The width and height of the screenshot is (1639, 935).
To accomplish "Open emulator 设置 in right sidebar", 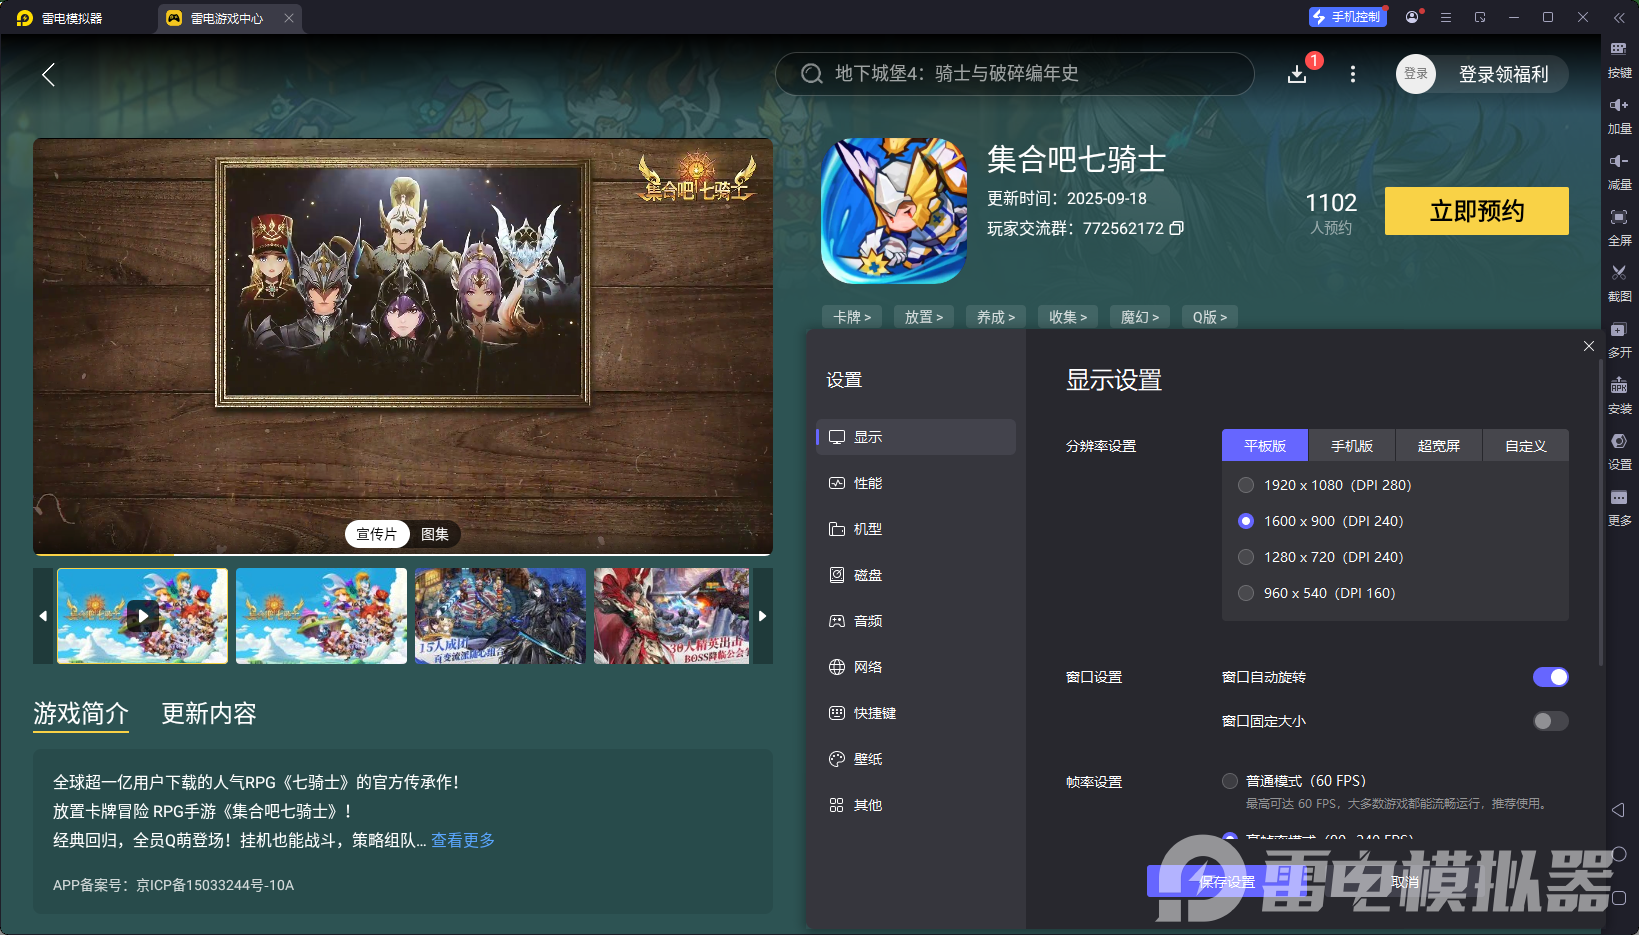I will click(1619, 452).
